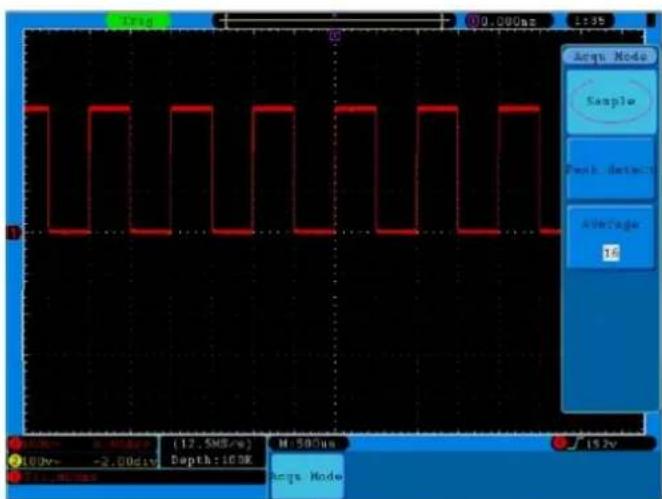Click the battery indicator icon top right corner

pyautogui.click(x=651, y=20)
